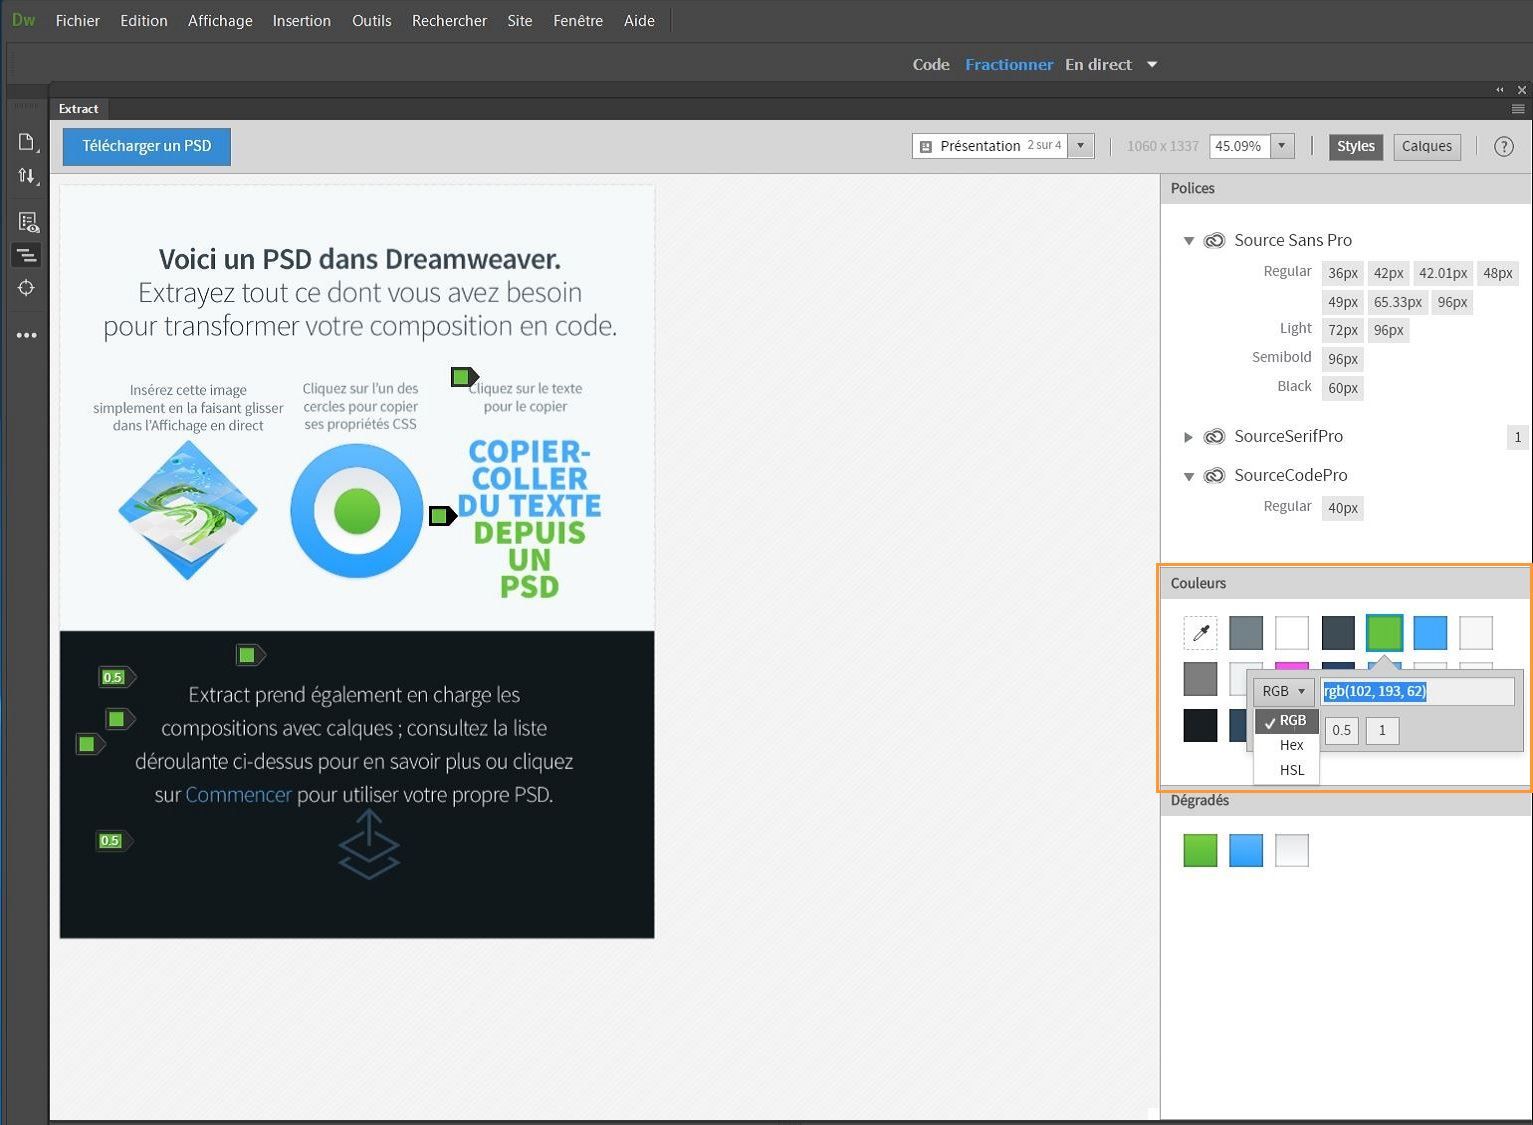Image resolution: width=1533 pixels, height=1125 pixels.
Task: Select the blue swatch in Couleurs
Action: click(x=1430, y=632)
